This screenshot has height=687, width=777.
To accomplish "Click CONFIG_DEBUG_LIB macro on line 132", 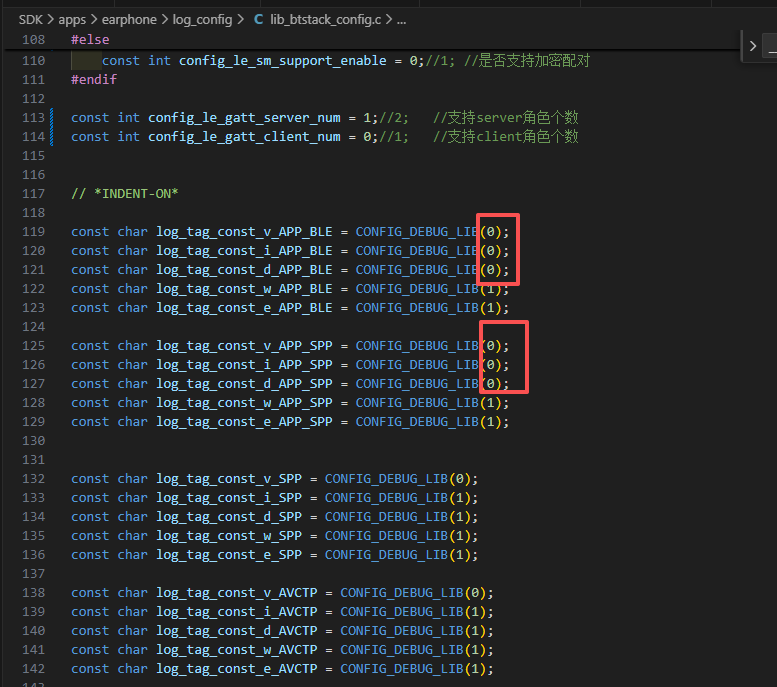I will (386, 479).
